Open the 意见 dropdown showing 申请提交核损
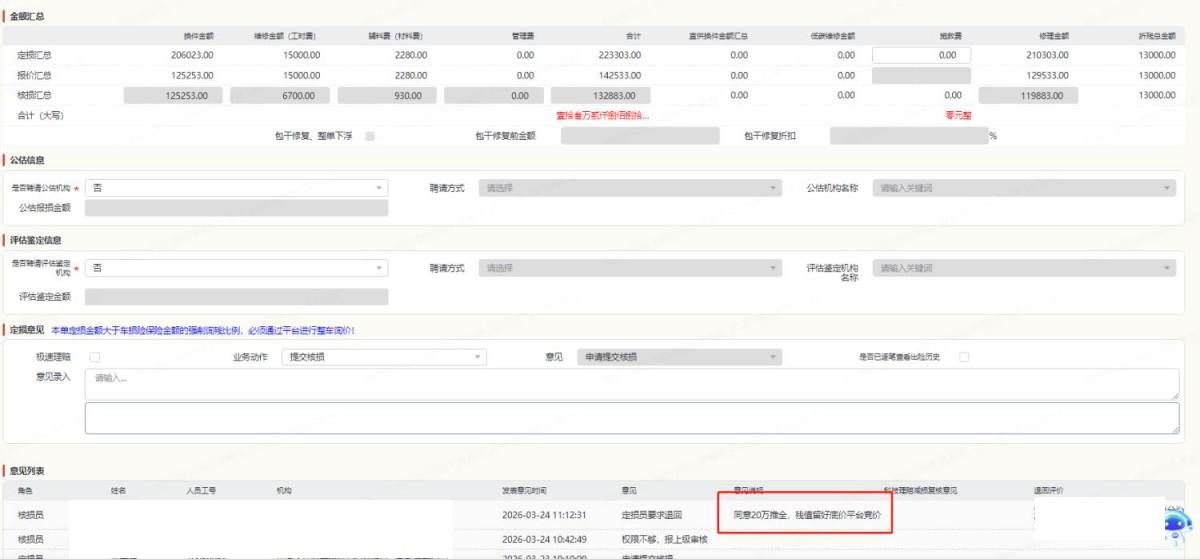The image size is (1200, 559). 680,357
